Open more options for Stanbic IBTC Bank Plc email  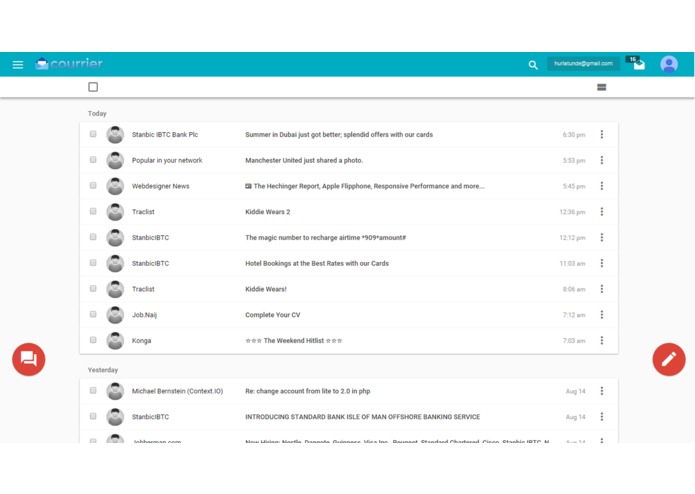click(601, 134)
